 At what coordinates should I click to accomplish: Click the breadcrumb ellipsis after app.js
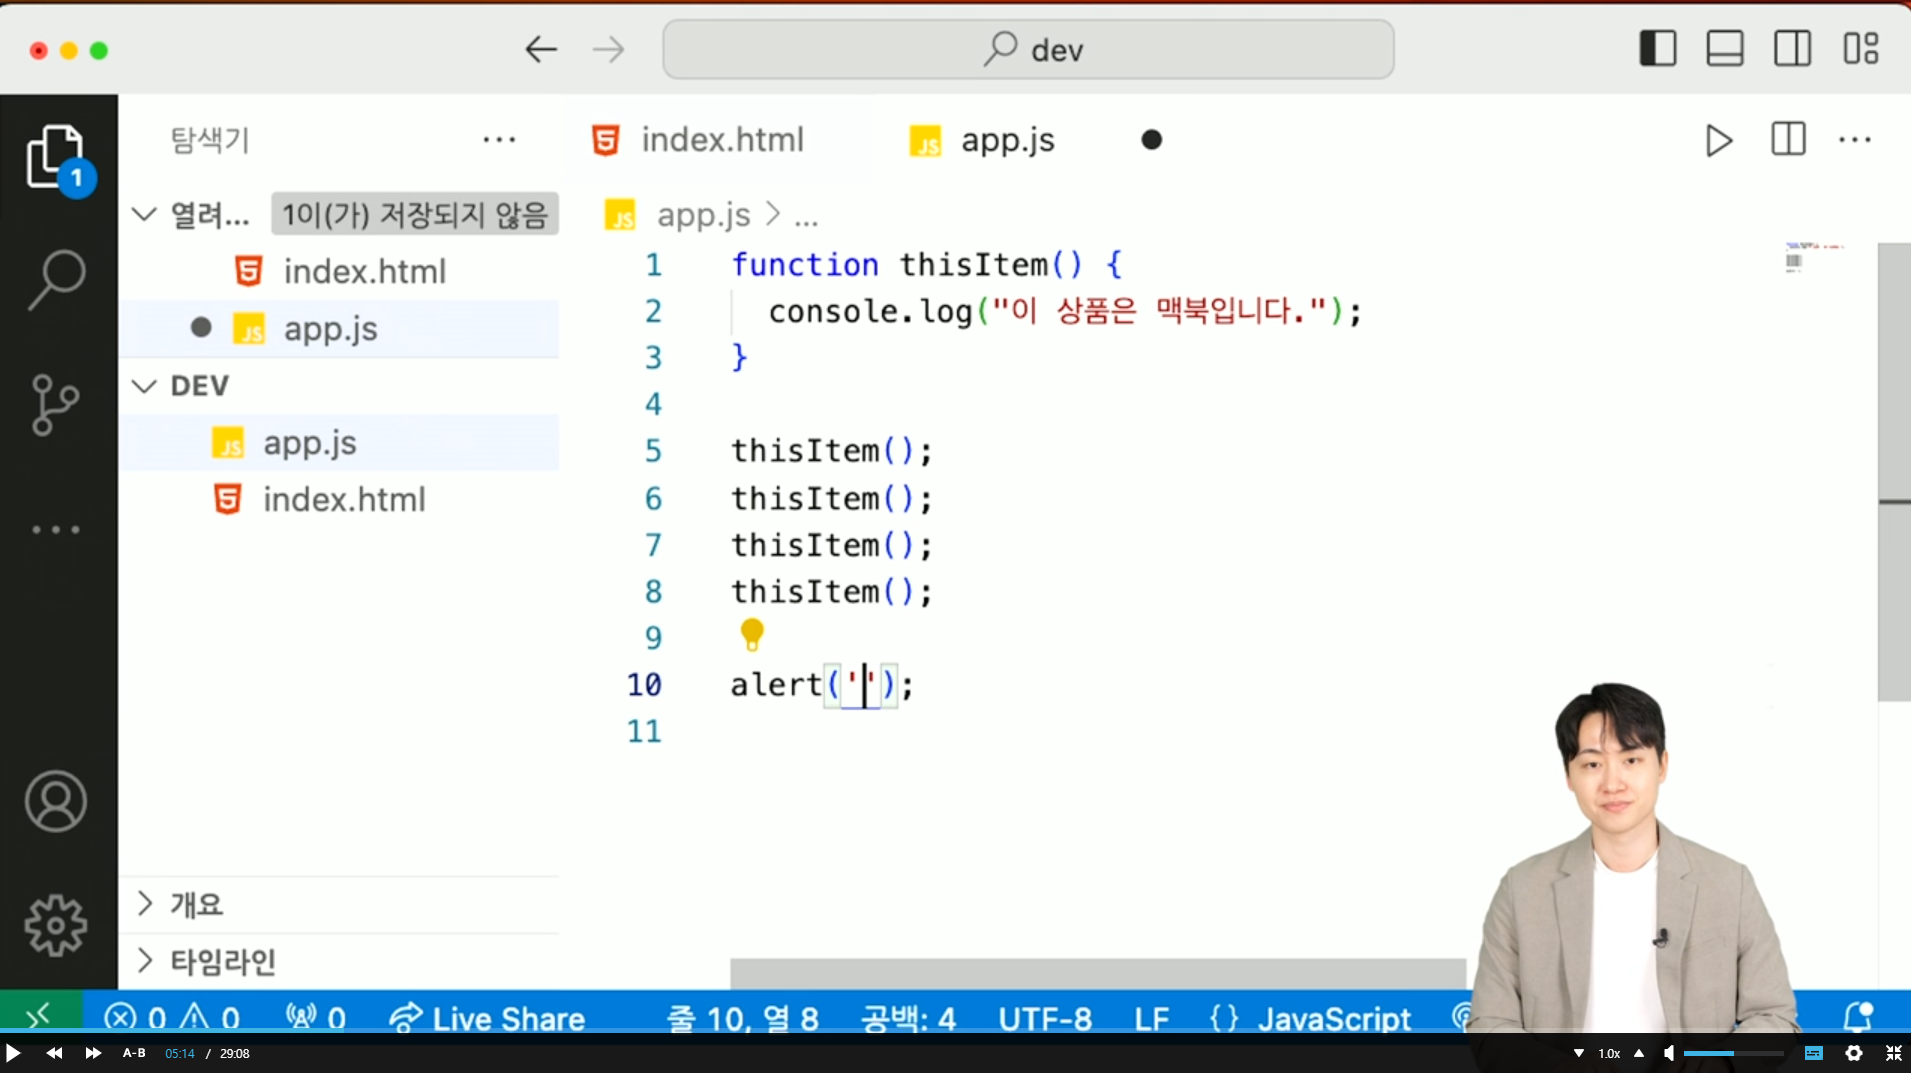[x=806, y=217]
